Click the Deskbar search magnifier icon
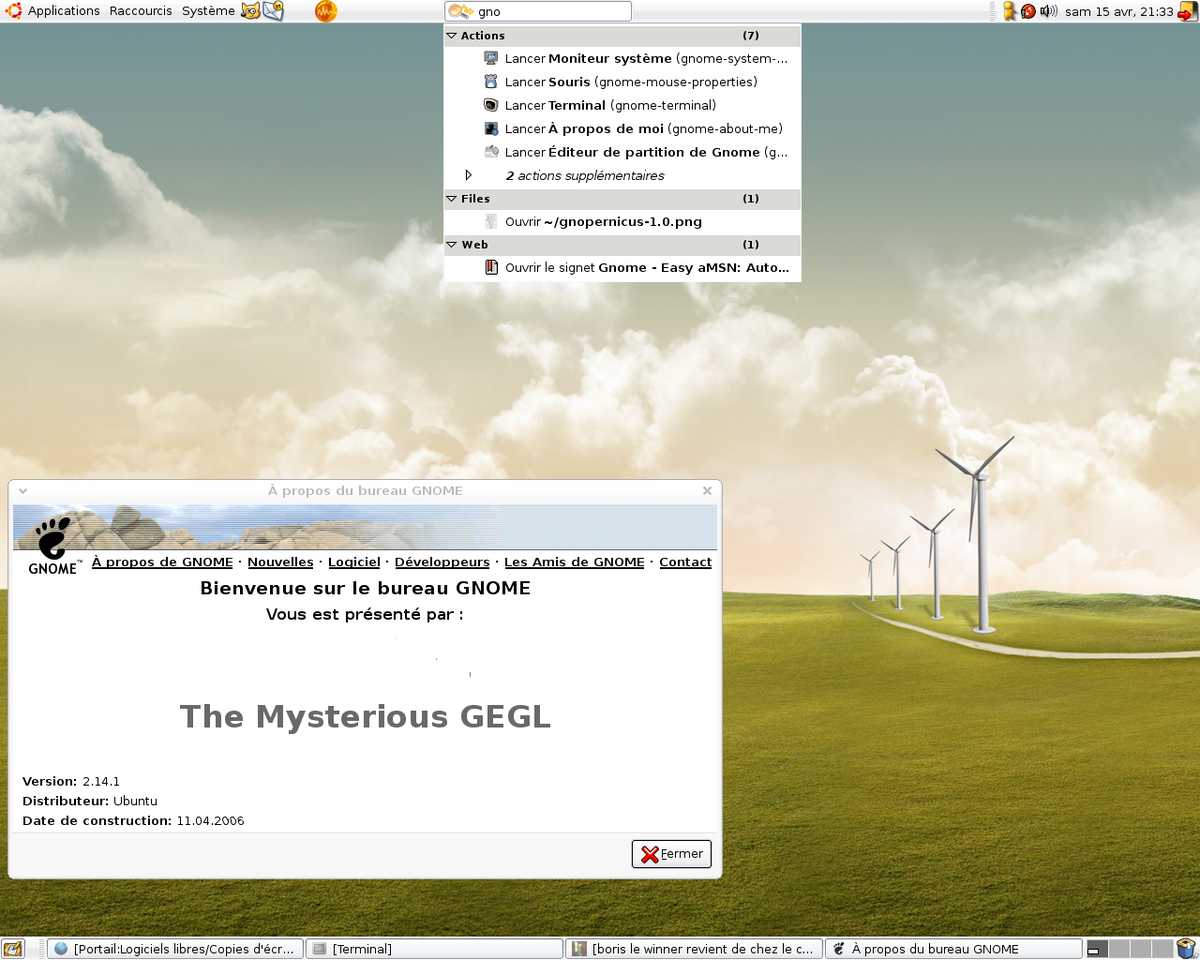 (460, 11)
